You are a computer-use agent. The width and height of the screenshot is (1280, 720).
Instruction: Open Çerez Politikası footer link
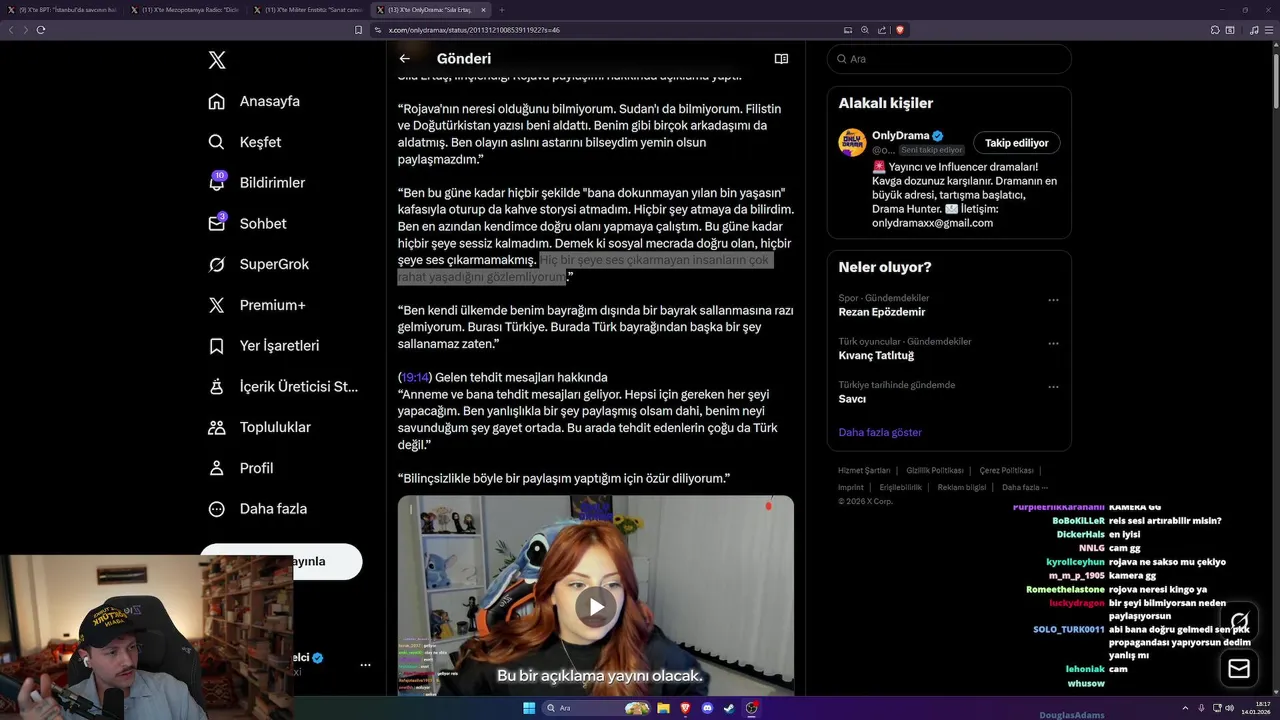click(x=1006, y=470)
